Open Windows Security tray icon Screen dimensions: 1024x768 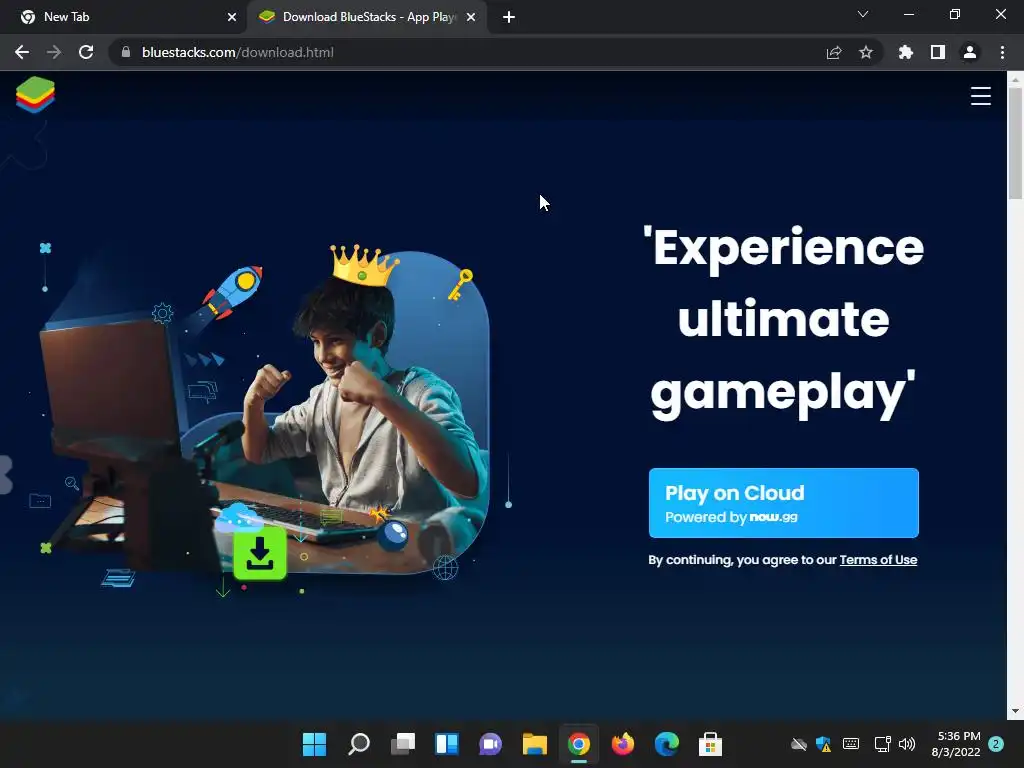click(x=824, y=744)
